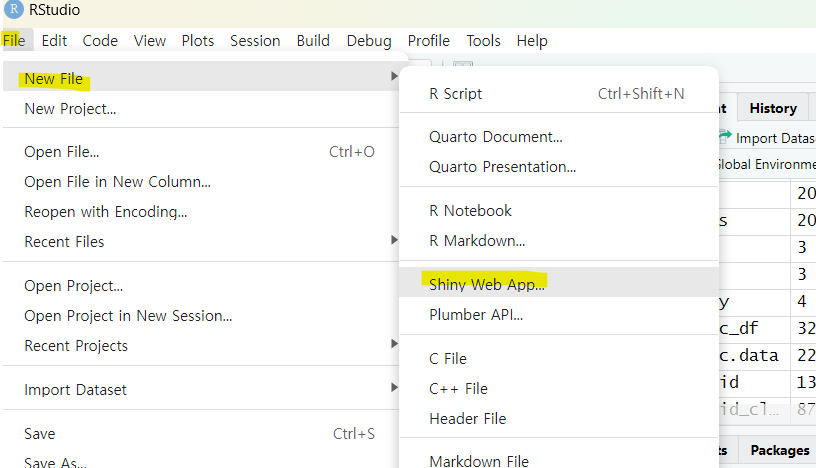Choose Open File... menu entry
Viewport: 816px width, 468px height.
tap(200, 151)
